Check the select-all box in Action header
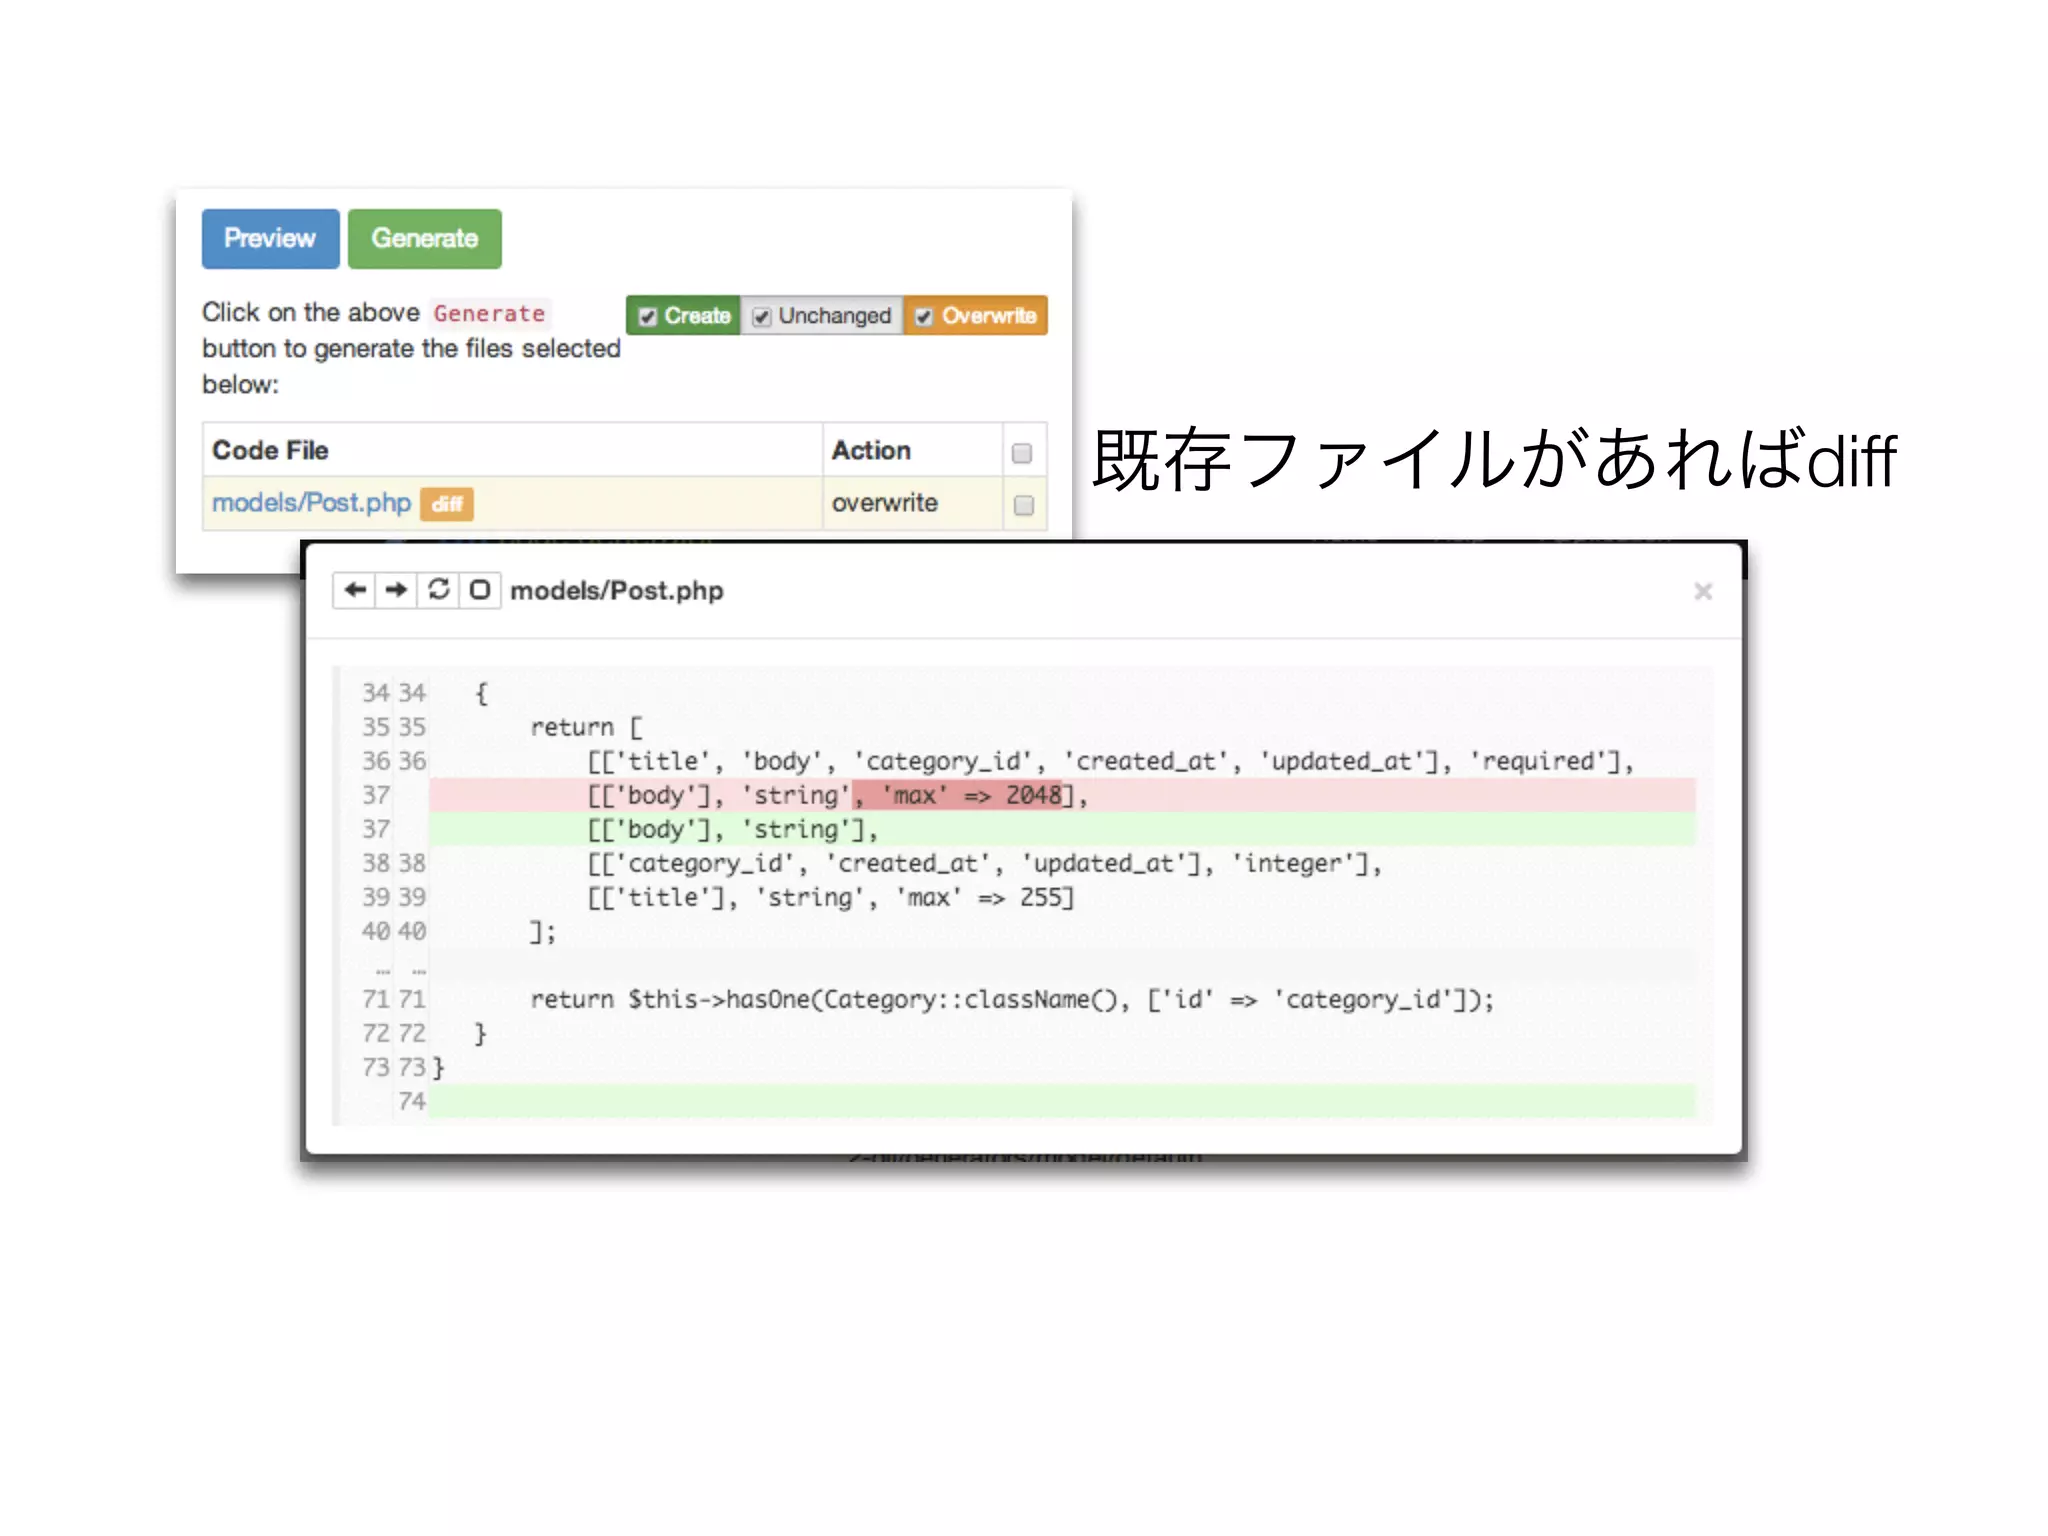This screenshot has width=2048, height=1536. 1022,453
